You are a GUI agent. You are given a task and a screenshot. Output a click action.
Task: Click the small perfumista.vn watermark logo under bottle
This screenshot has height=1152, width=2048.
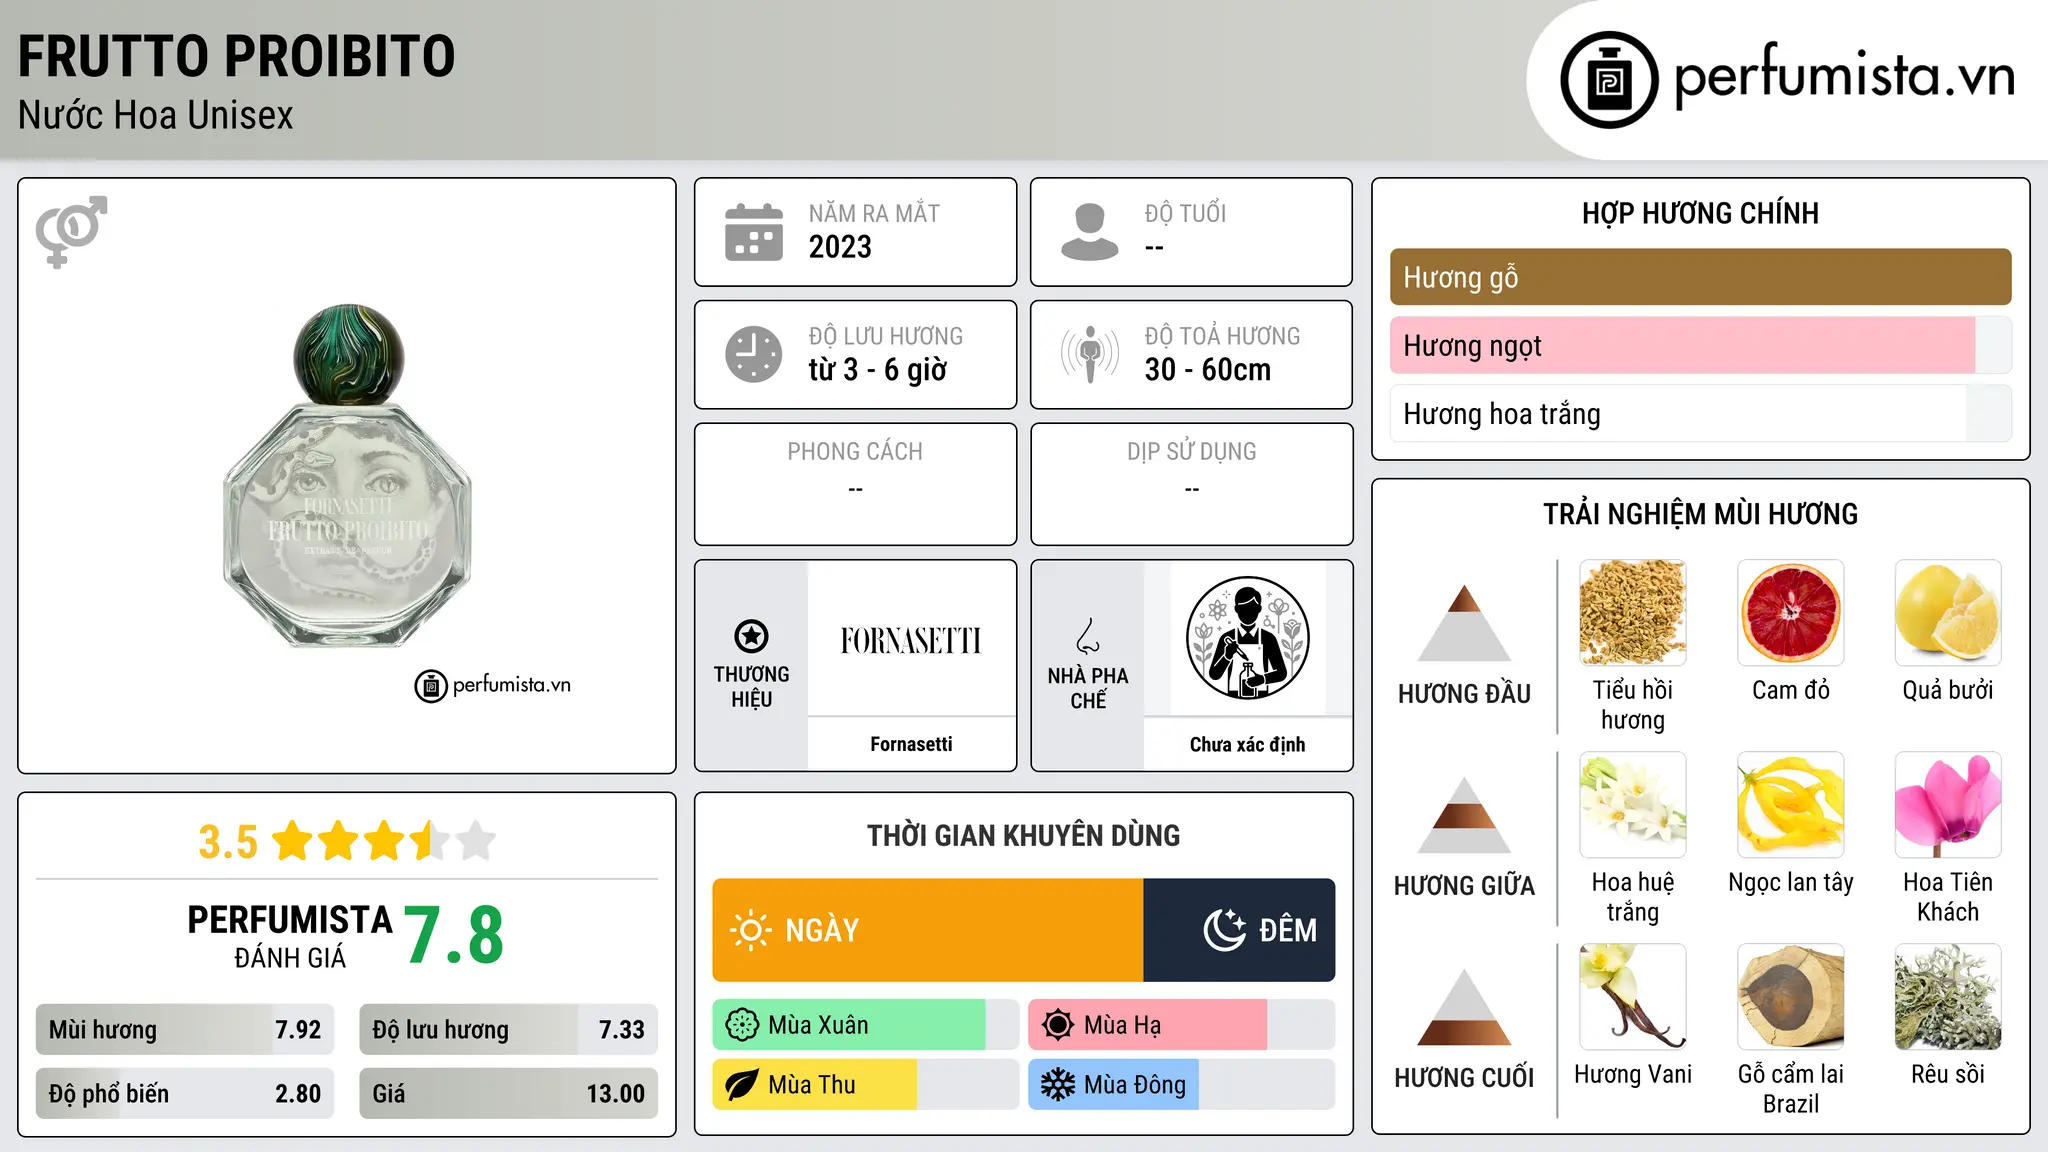pyautogui.click(x=493, y=686)
